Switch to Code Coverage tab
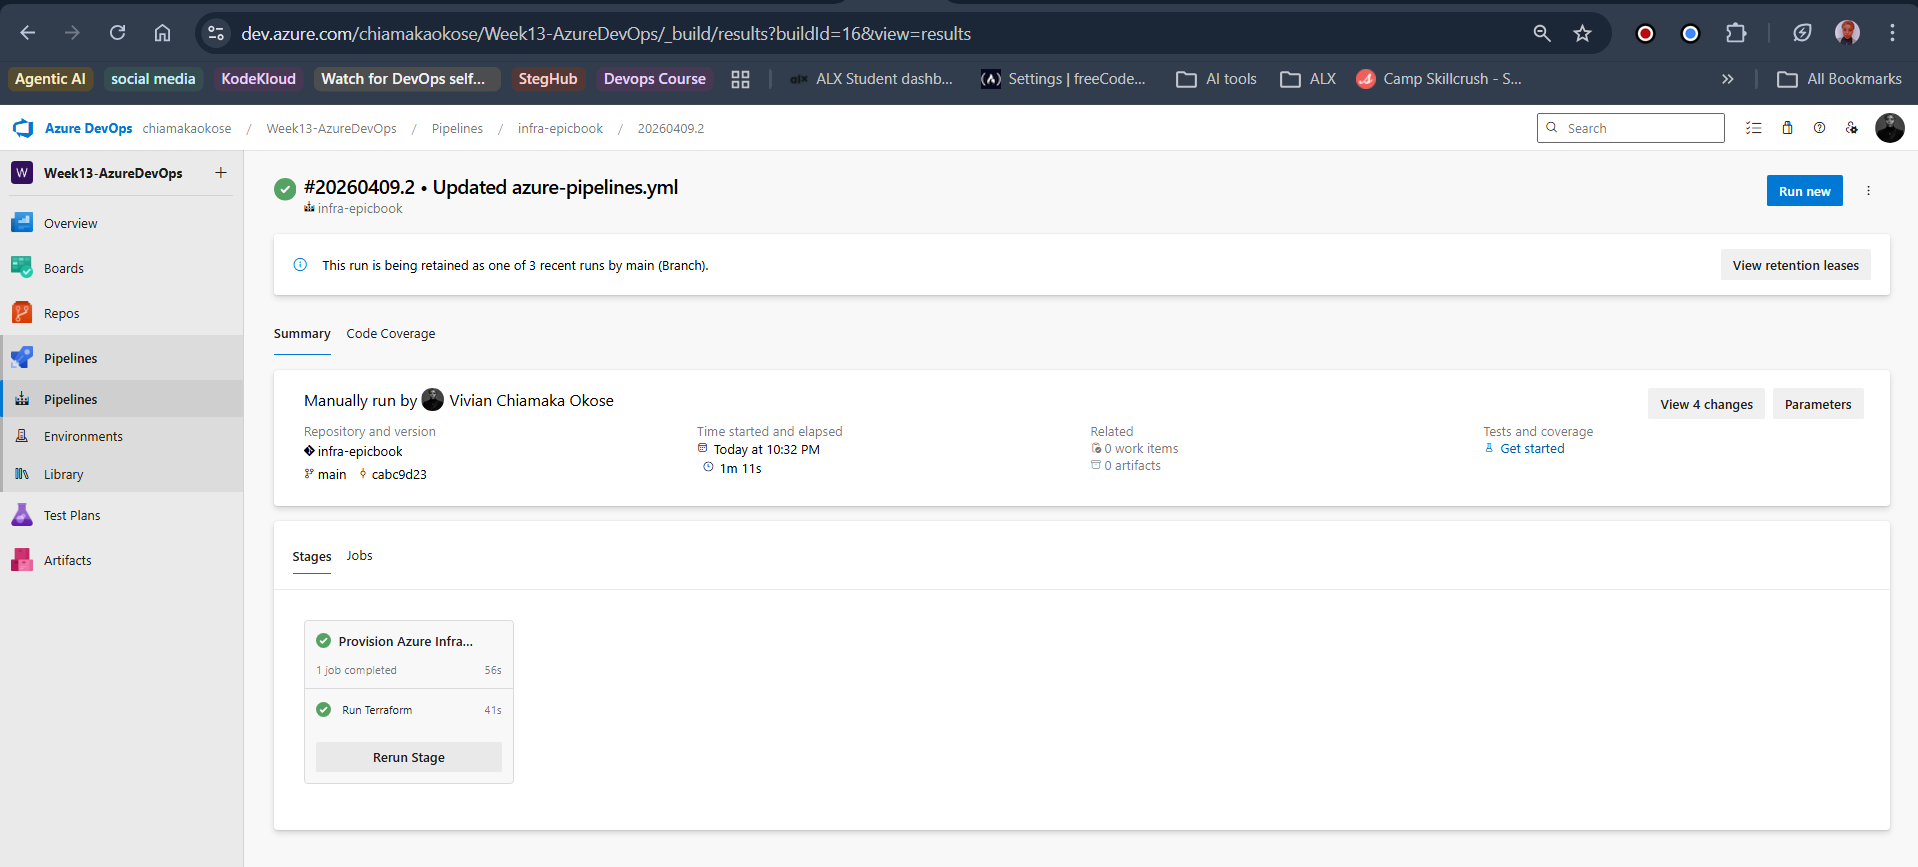1918x867 pixels. (391, 334)
